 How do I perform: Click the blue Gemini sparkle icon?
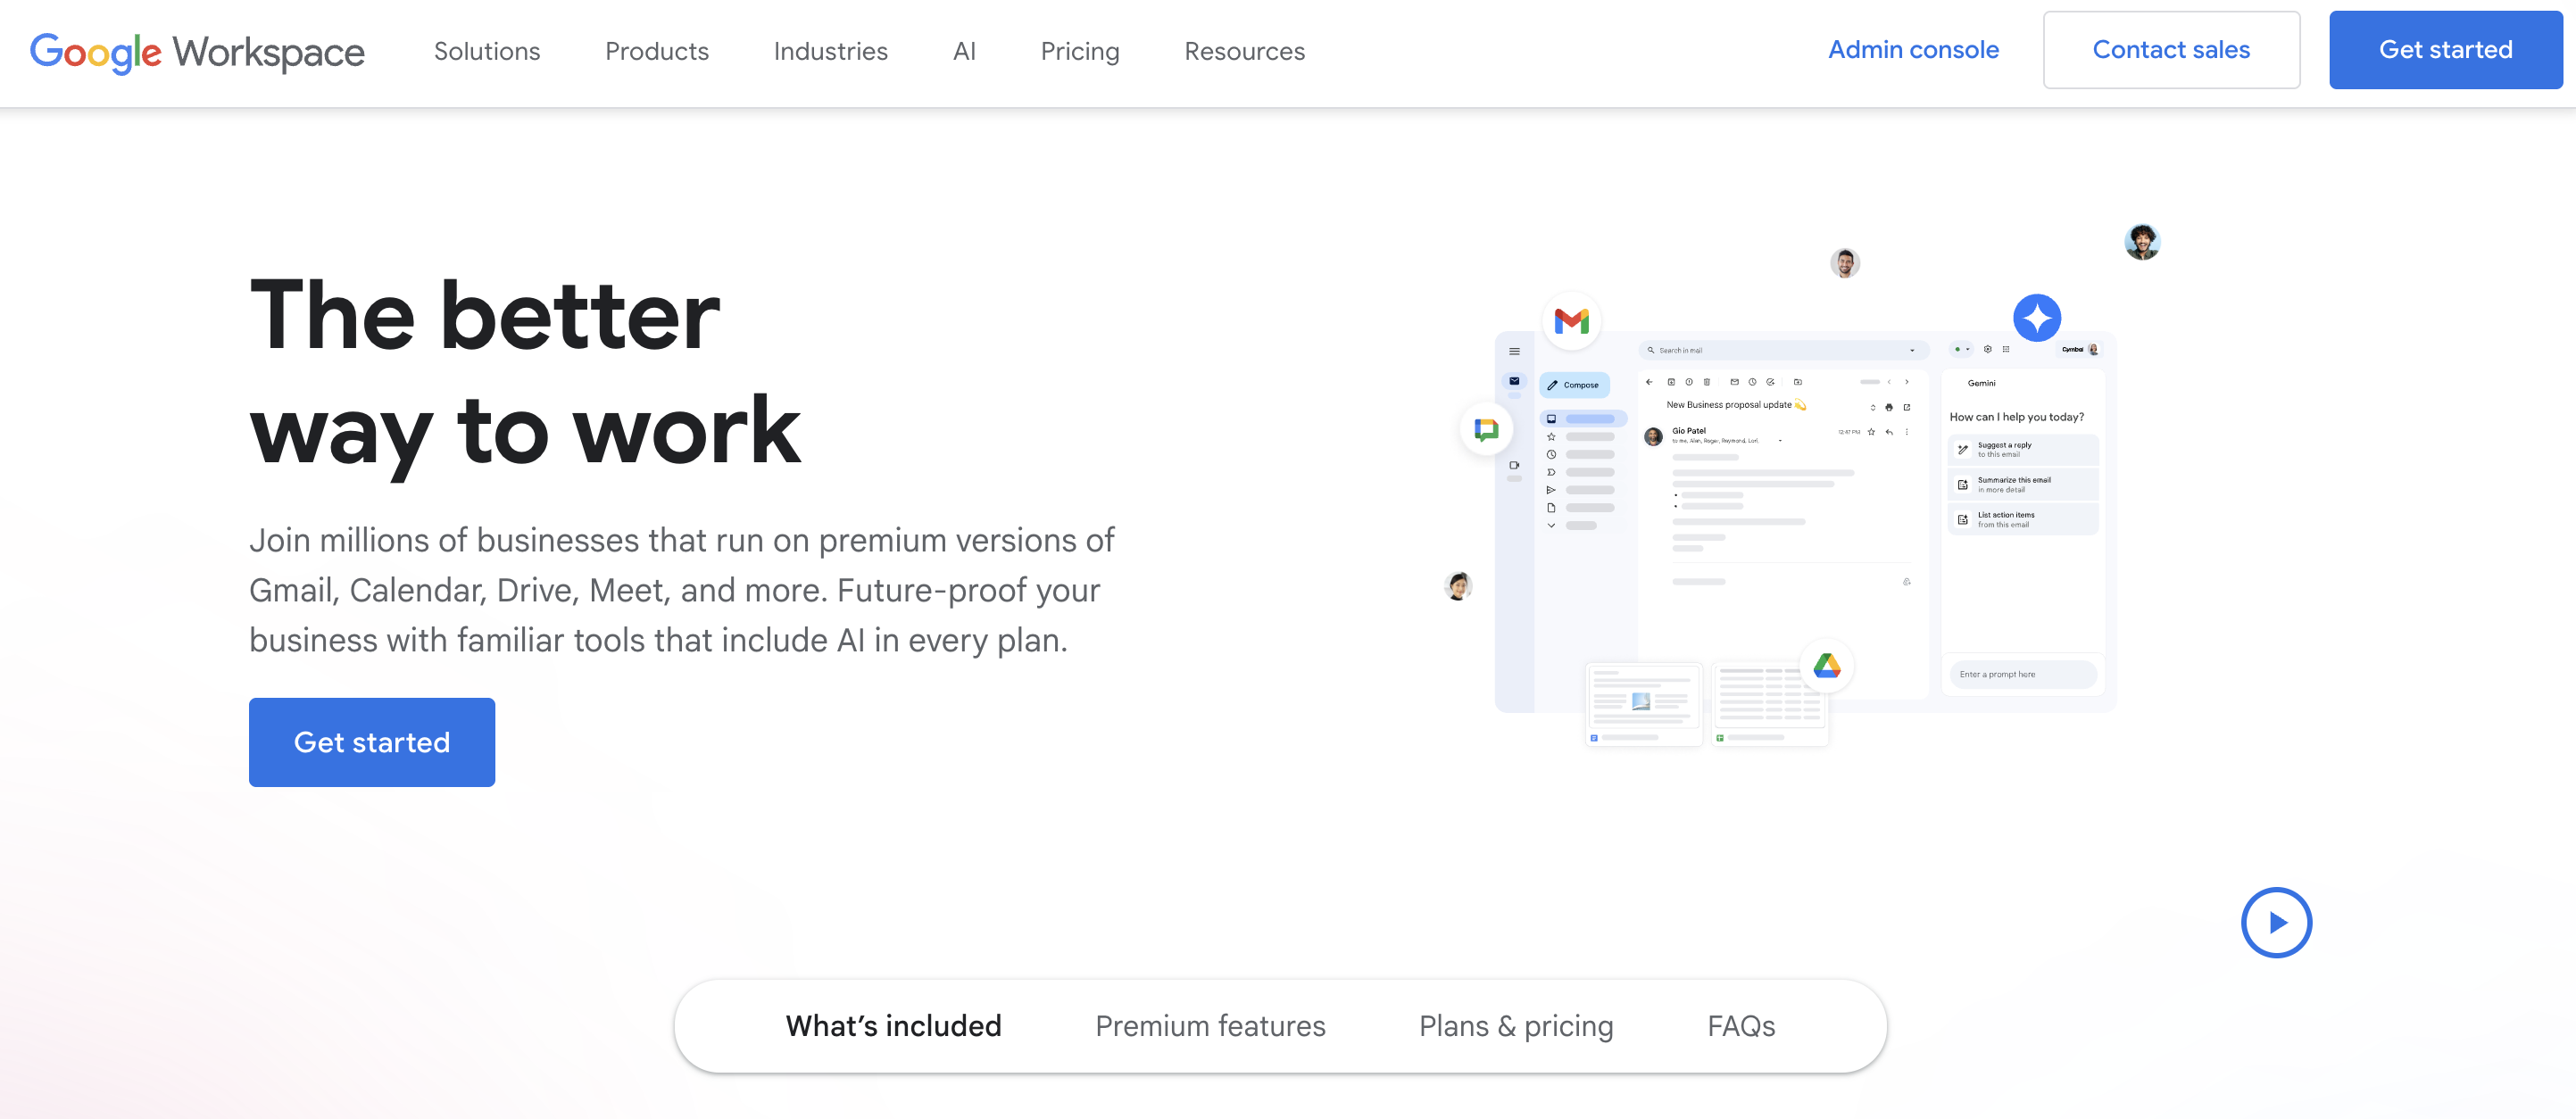pyautogui.click(x=2037, y=317)
